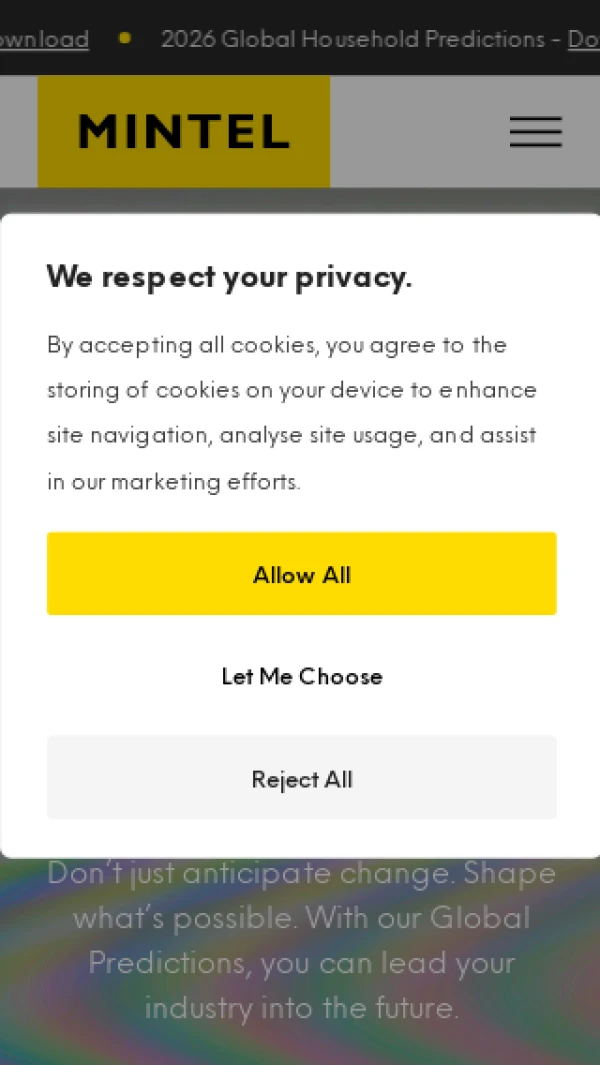The image size is (600, 1065).
Task: Click the "By accepting all cookies" text line
Action: tap(276, 345)
